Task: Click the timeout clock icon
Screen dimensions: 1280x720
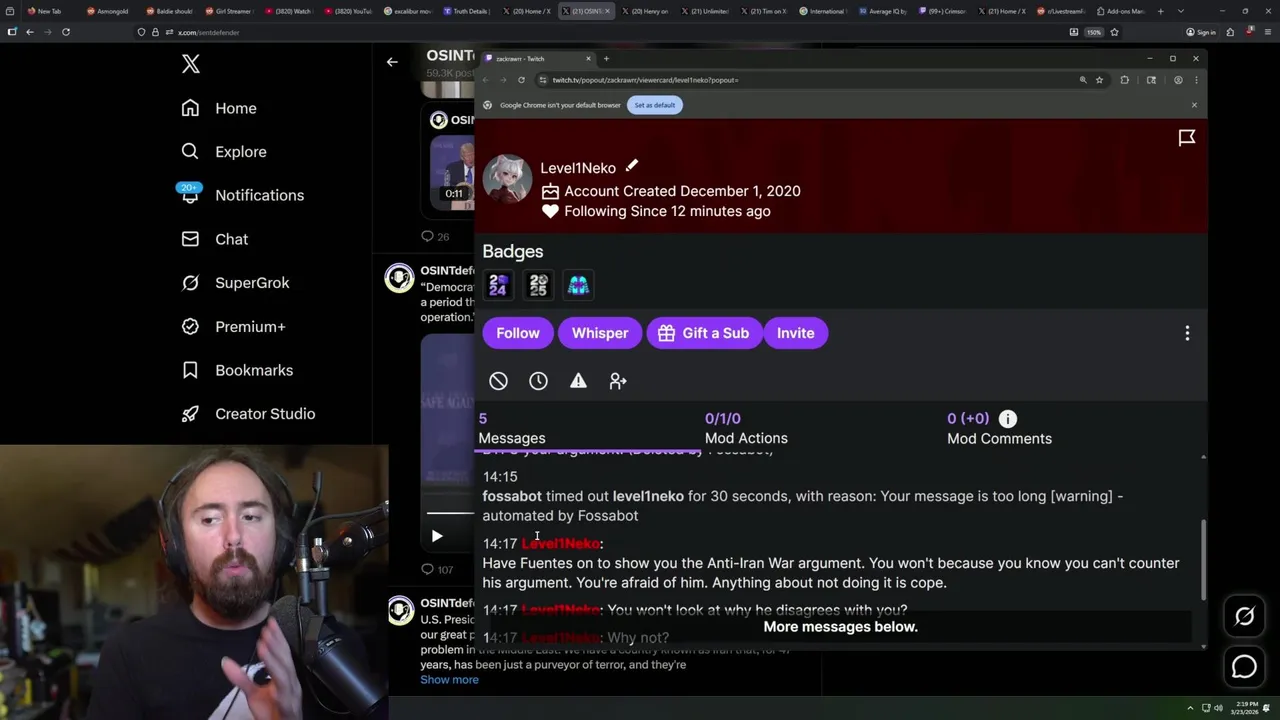Action: click(538, 381)
